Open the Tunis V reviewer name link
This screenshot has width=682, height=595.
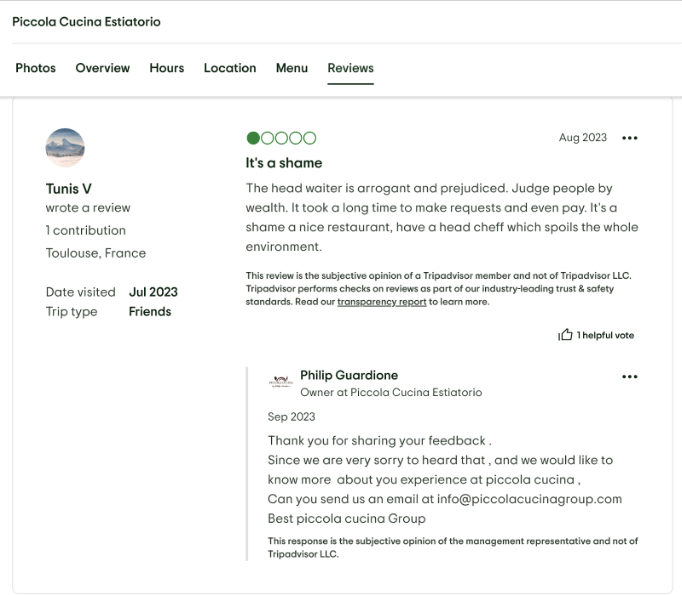tap(69, 189)
